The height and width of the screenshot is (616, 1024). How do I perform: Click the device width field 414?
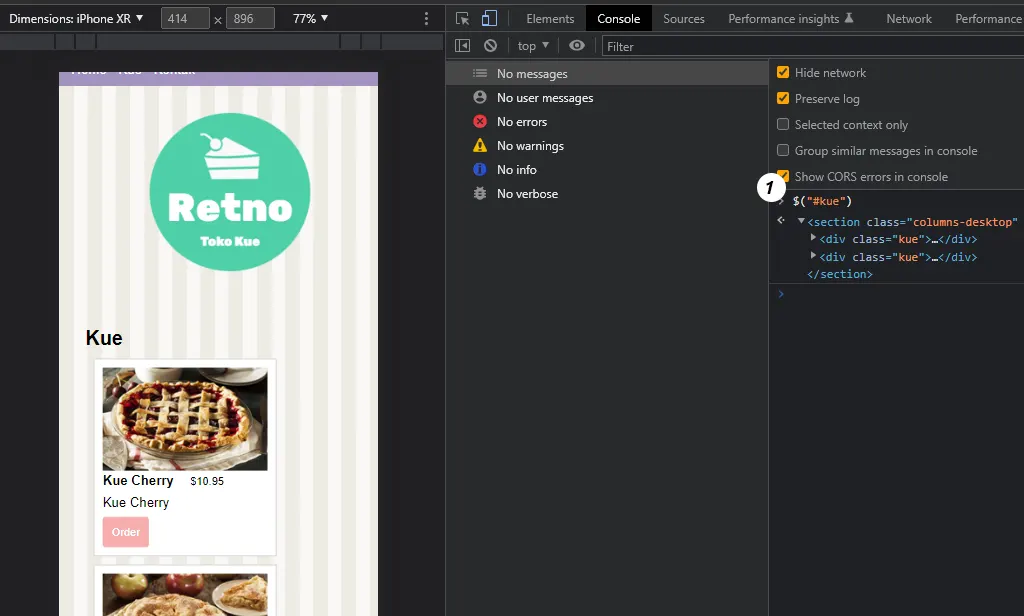185,19
